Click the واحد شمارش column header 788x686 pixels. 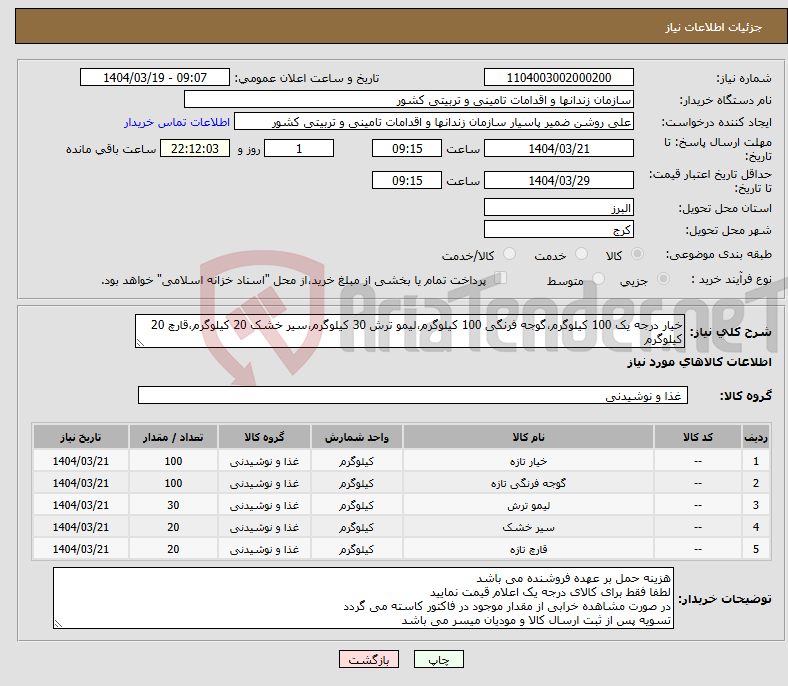pyautogui.click(x=357, y=437)
